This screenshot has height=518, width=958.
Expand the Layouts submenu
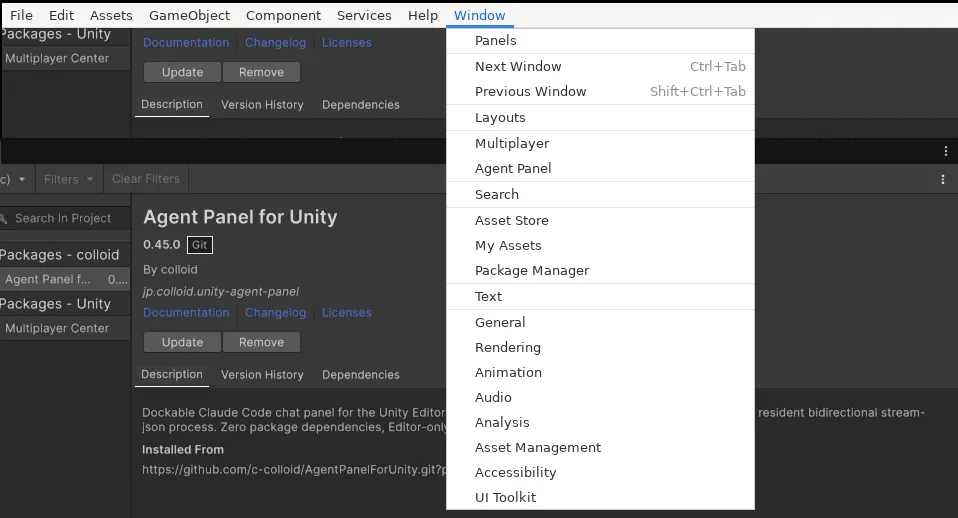[x=600, y=117]
